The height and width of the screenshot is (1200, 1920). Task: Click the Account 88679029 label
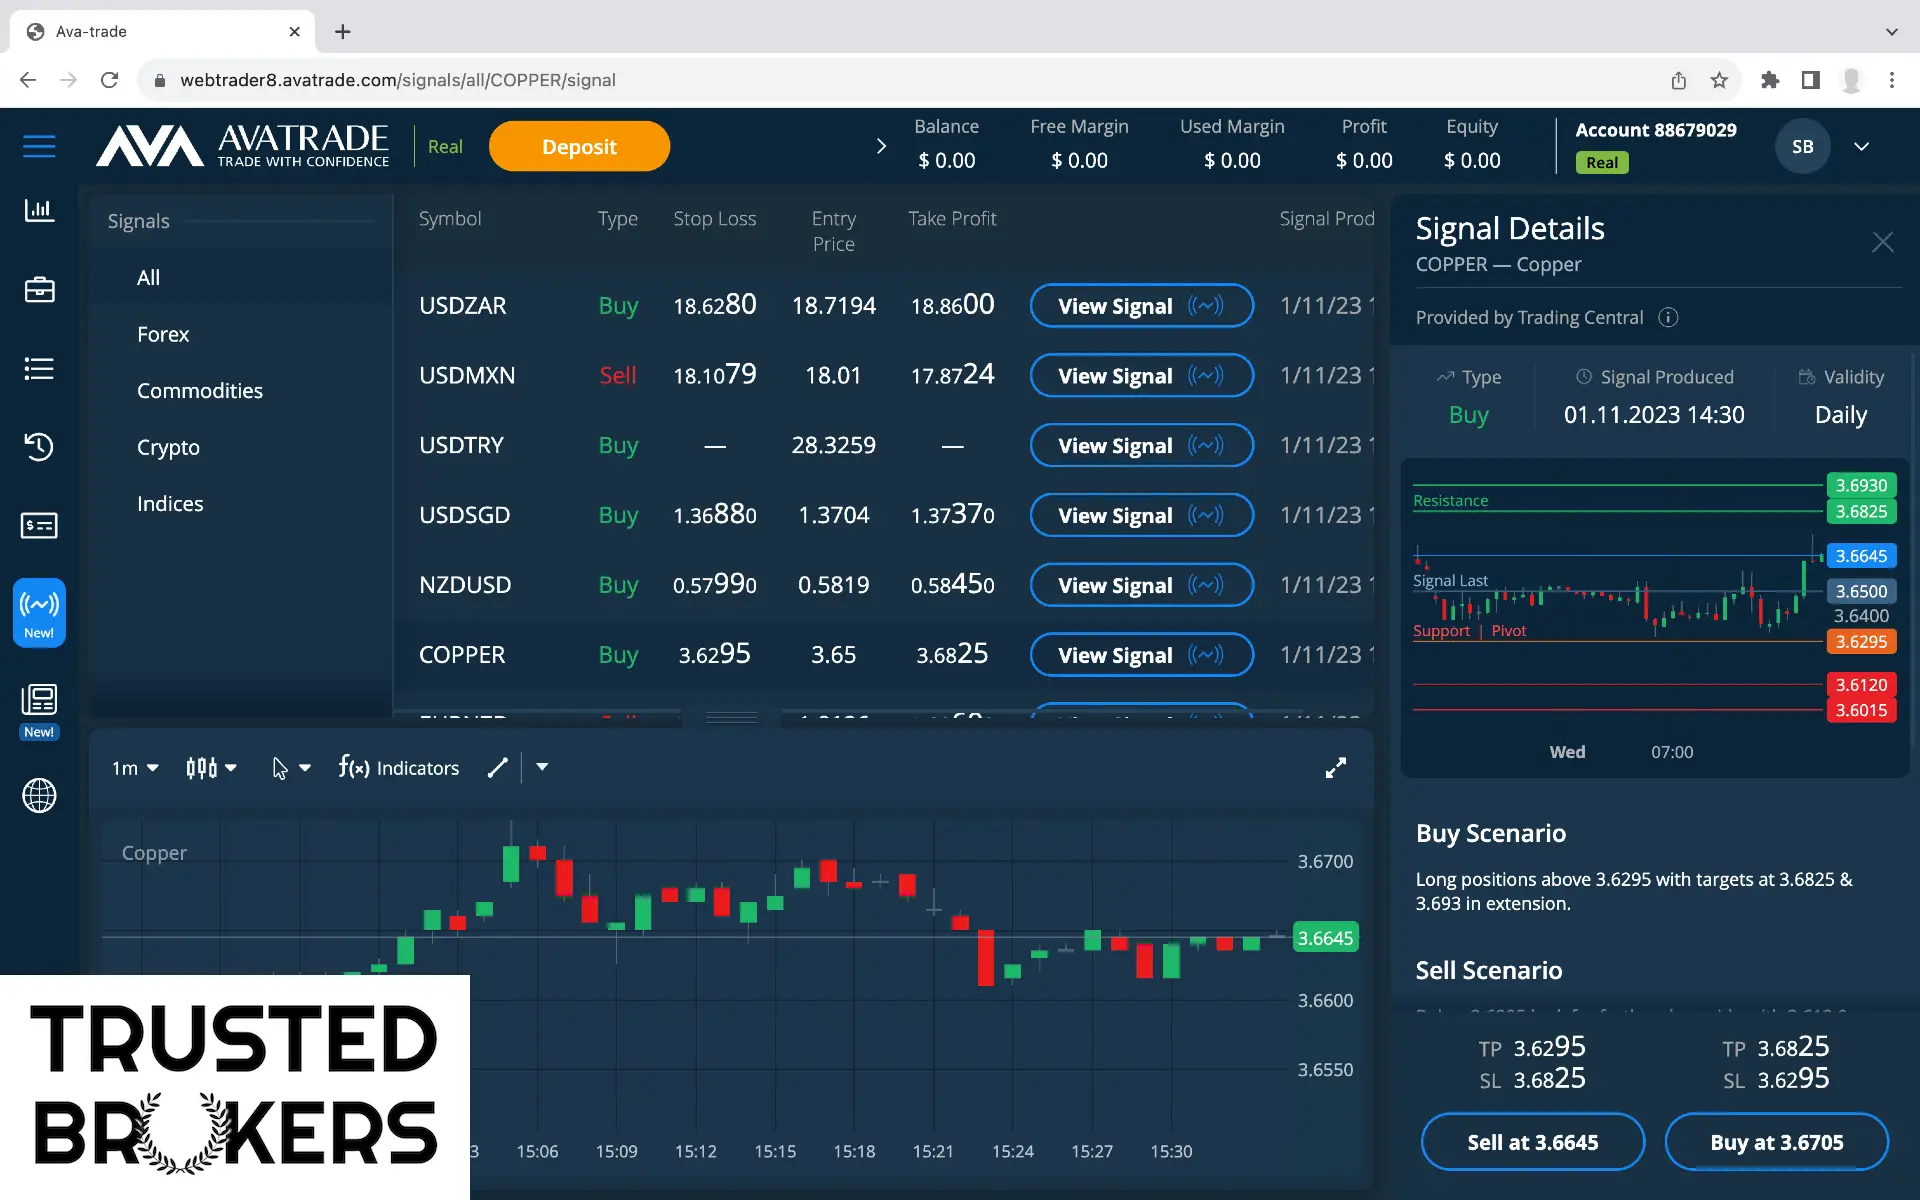tap(1656, 130)
